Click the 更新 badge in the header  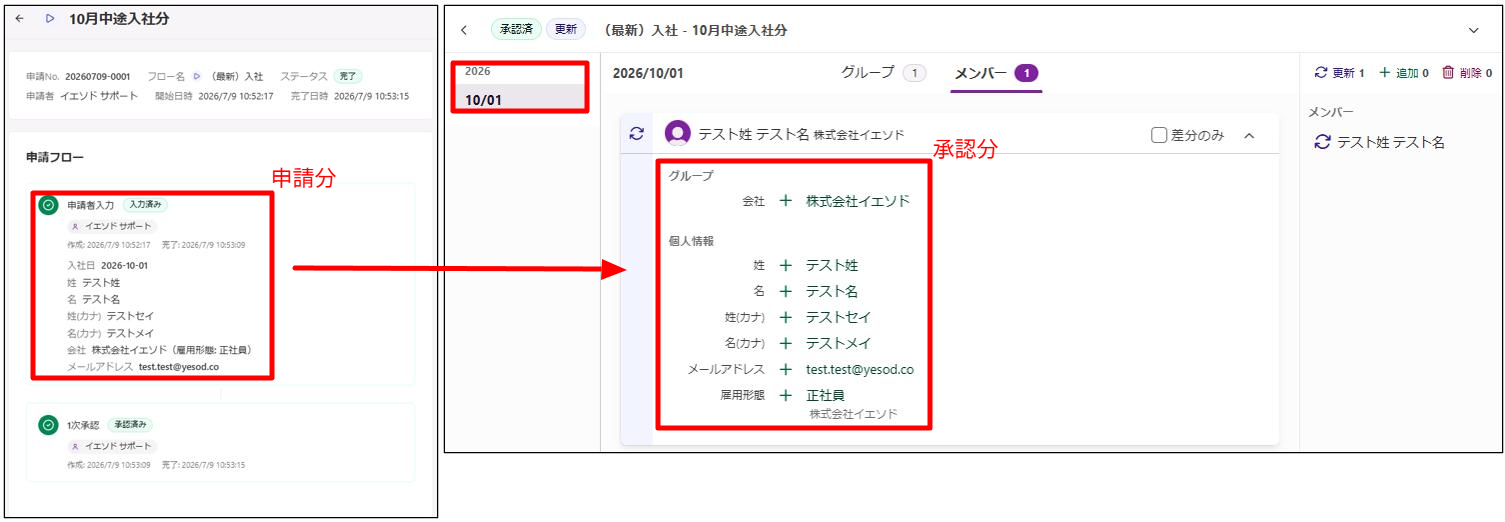(566, 30)
